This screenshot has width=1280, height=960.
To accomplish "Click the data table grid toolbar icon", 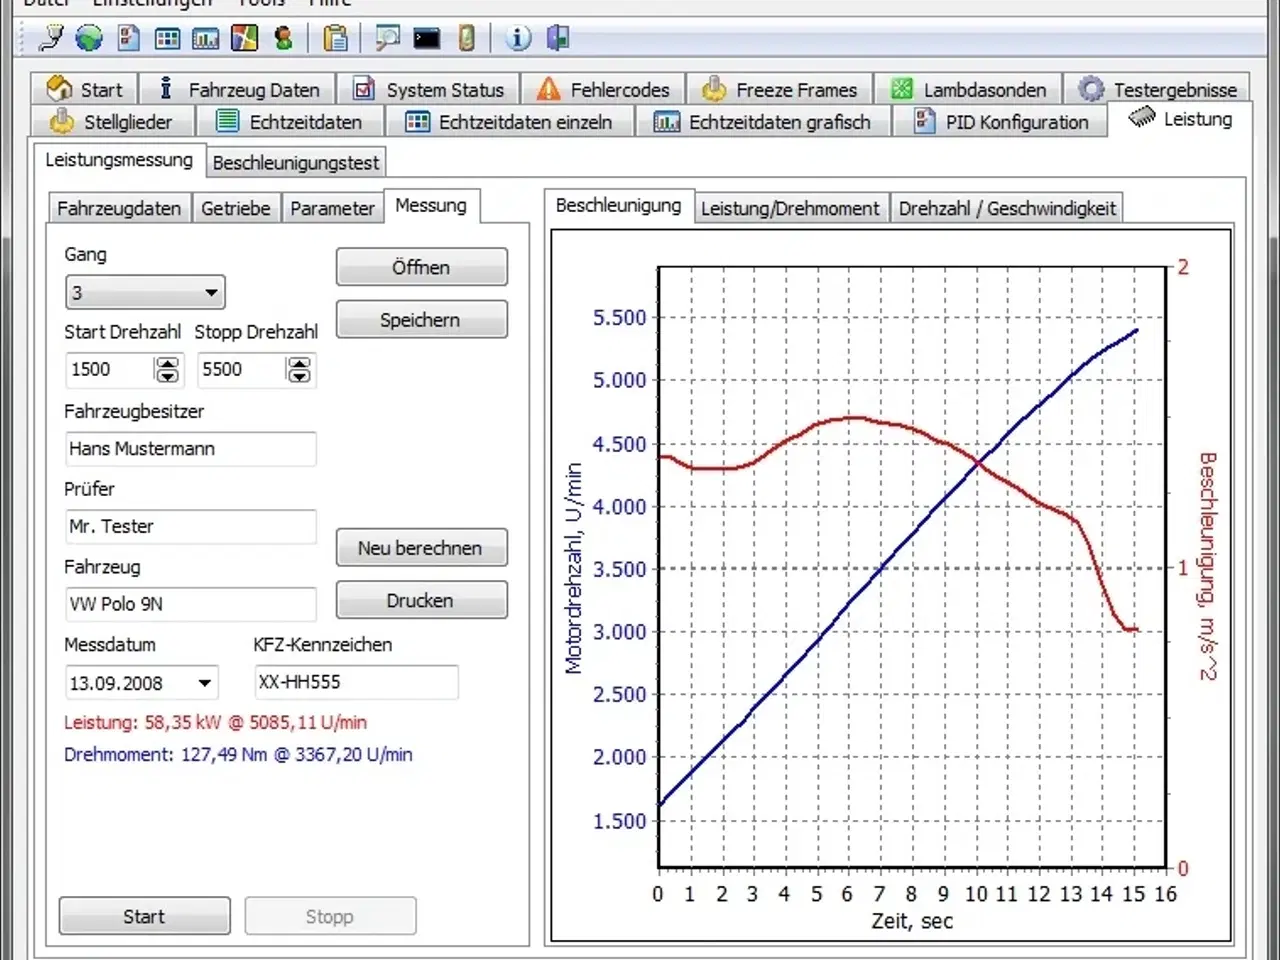I will coord(168,39).
